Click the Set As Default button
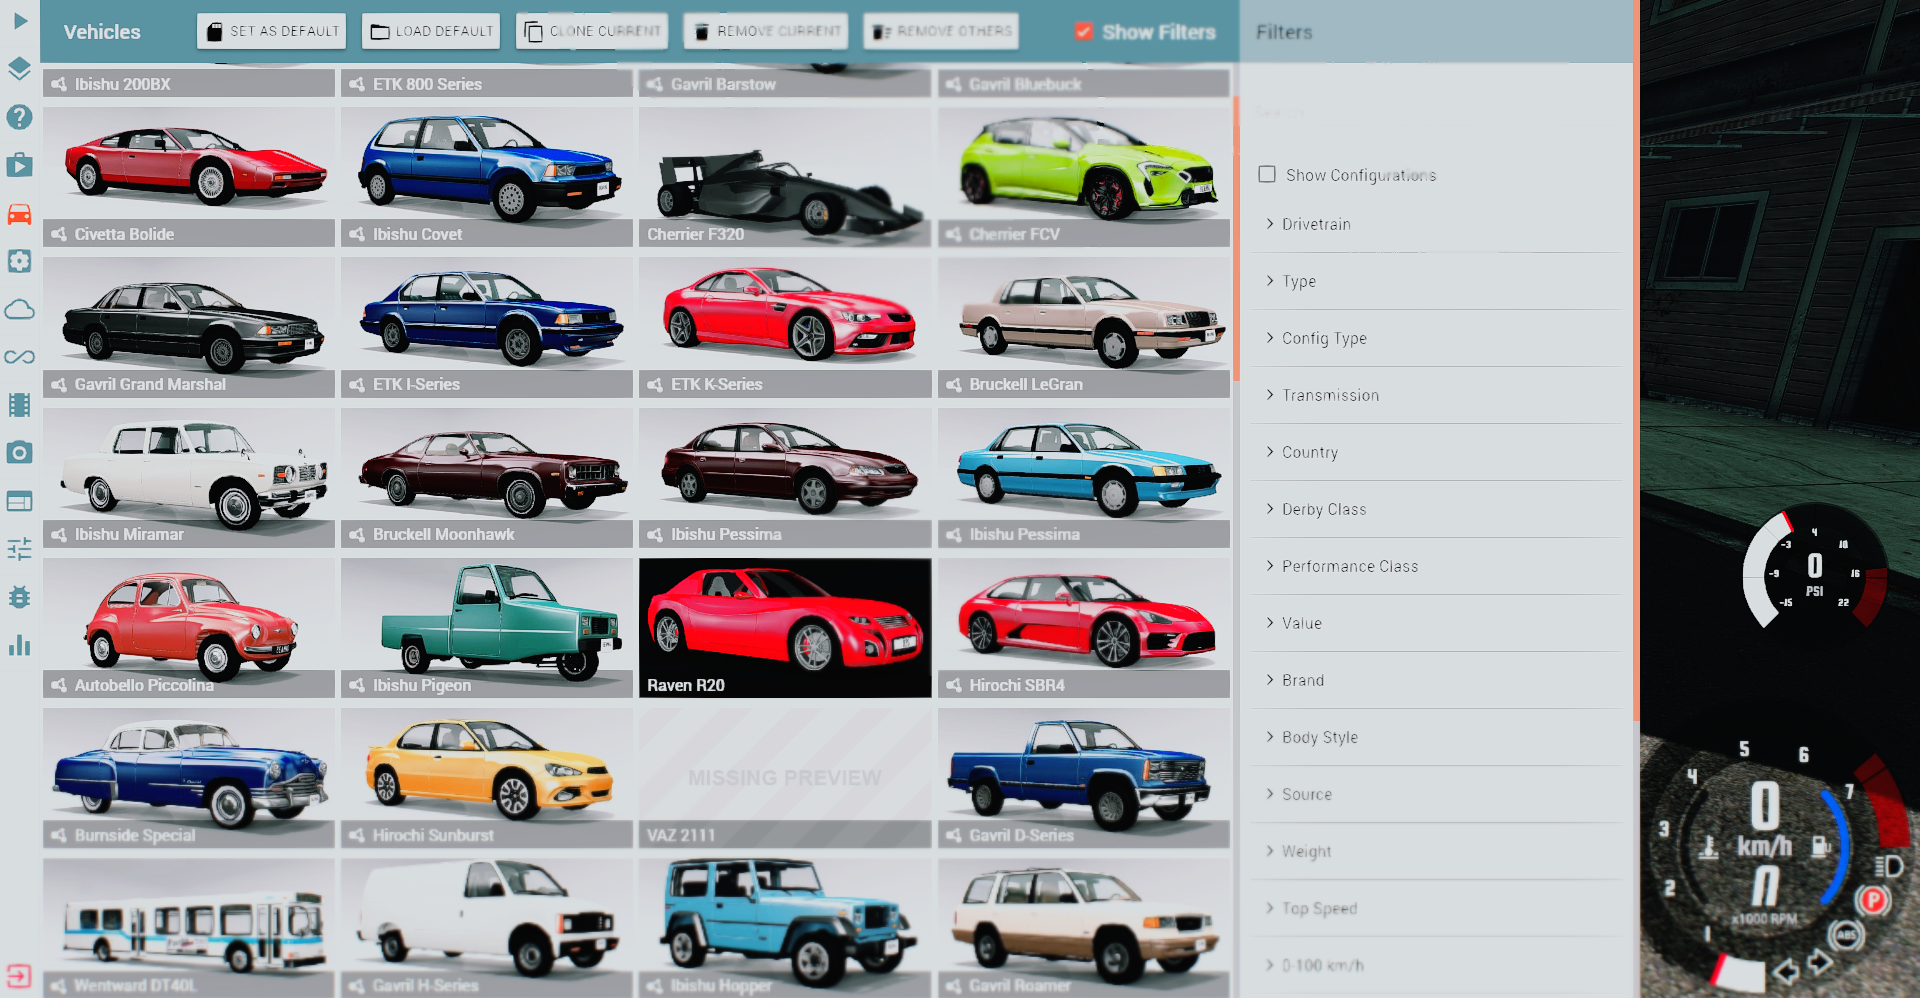Image resolution: width=1920 pixels, height=998 pixels. (x=272, y=31)
